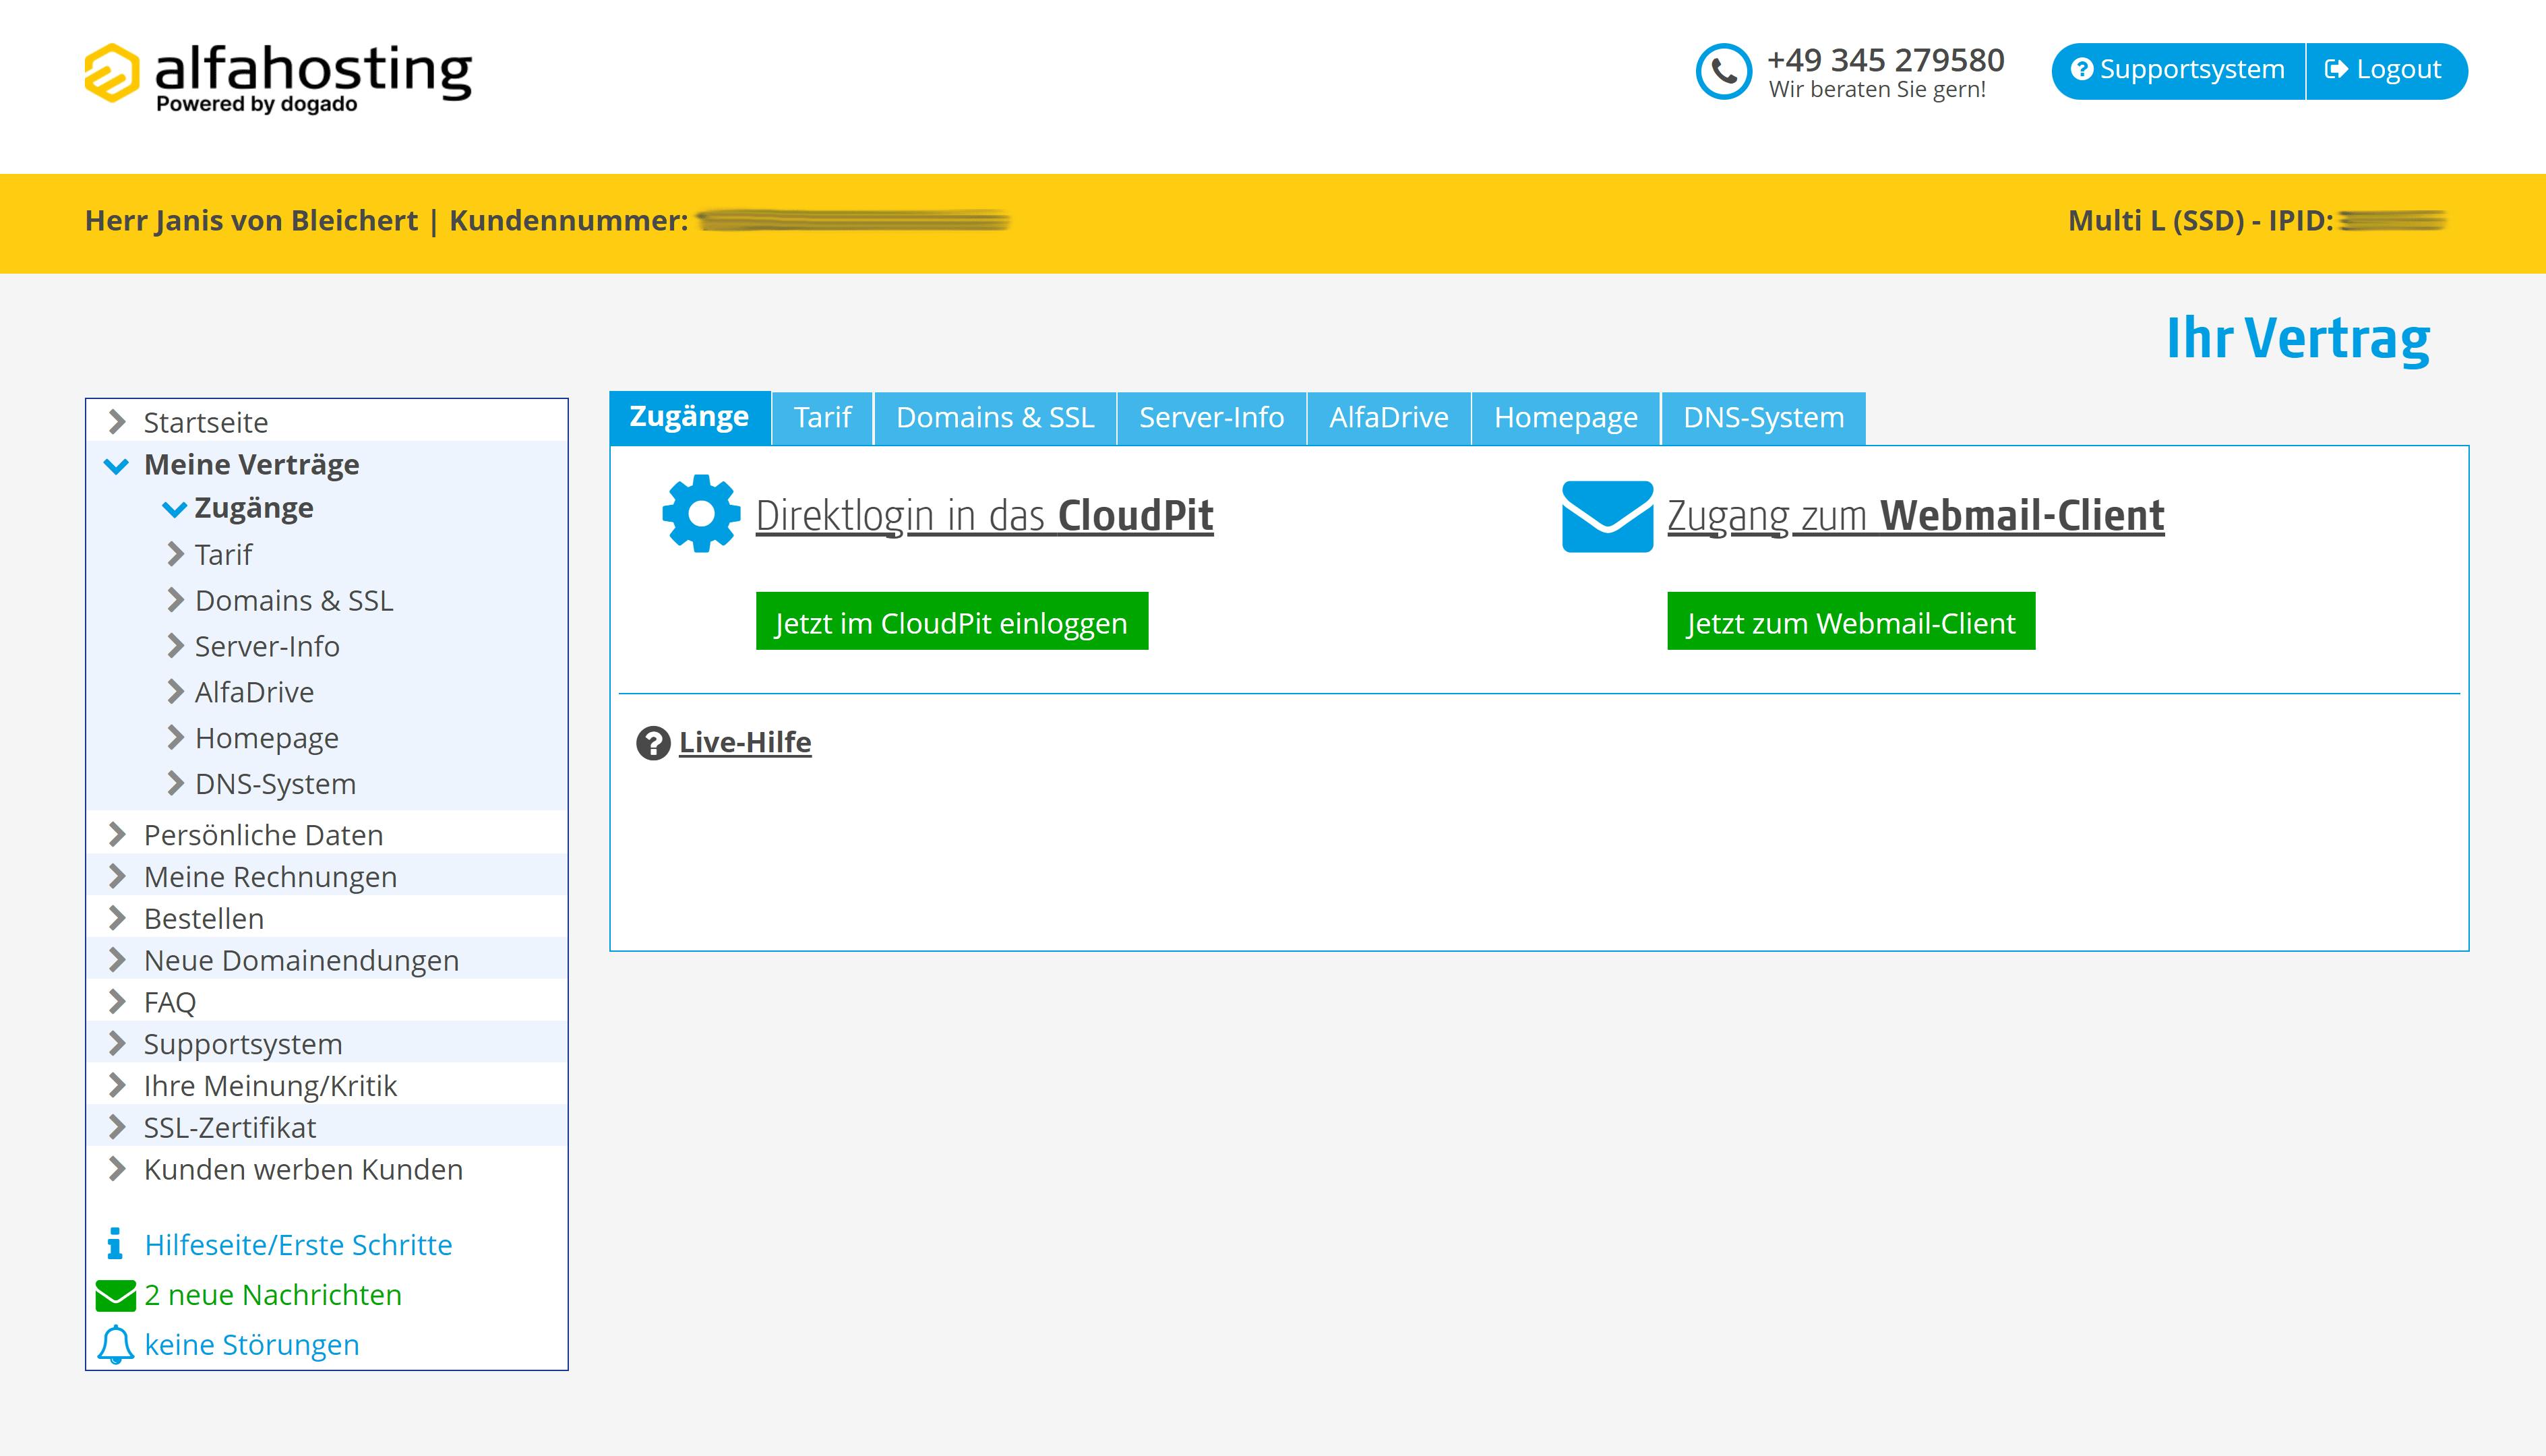Open the Zugang zum Webmail-Client link
Viewport: 2546px width, 1456px height.
1915,516
